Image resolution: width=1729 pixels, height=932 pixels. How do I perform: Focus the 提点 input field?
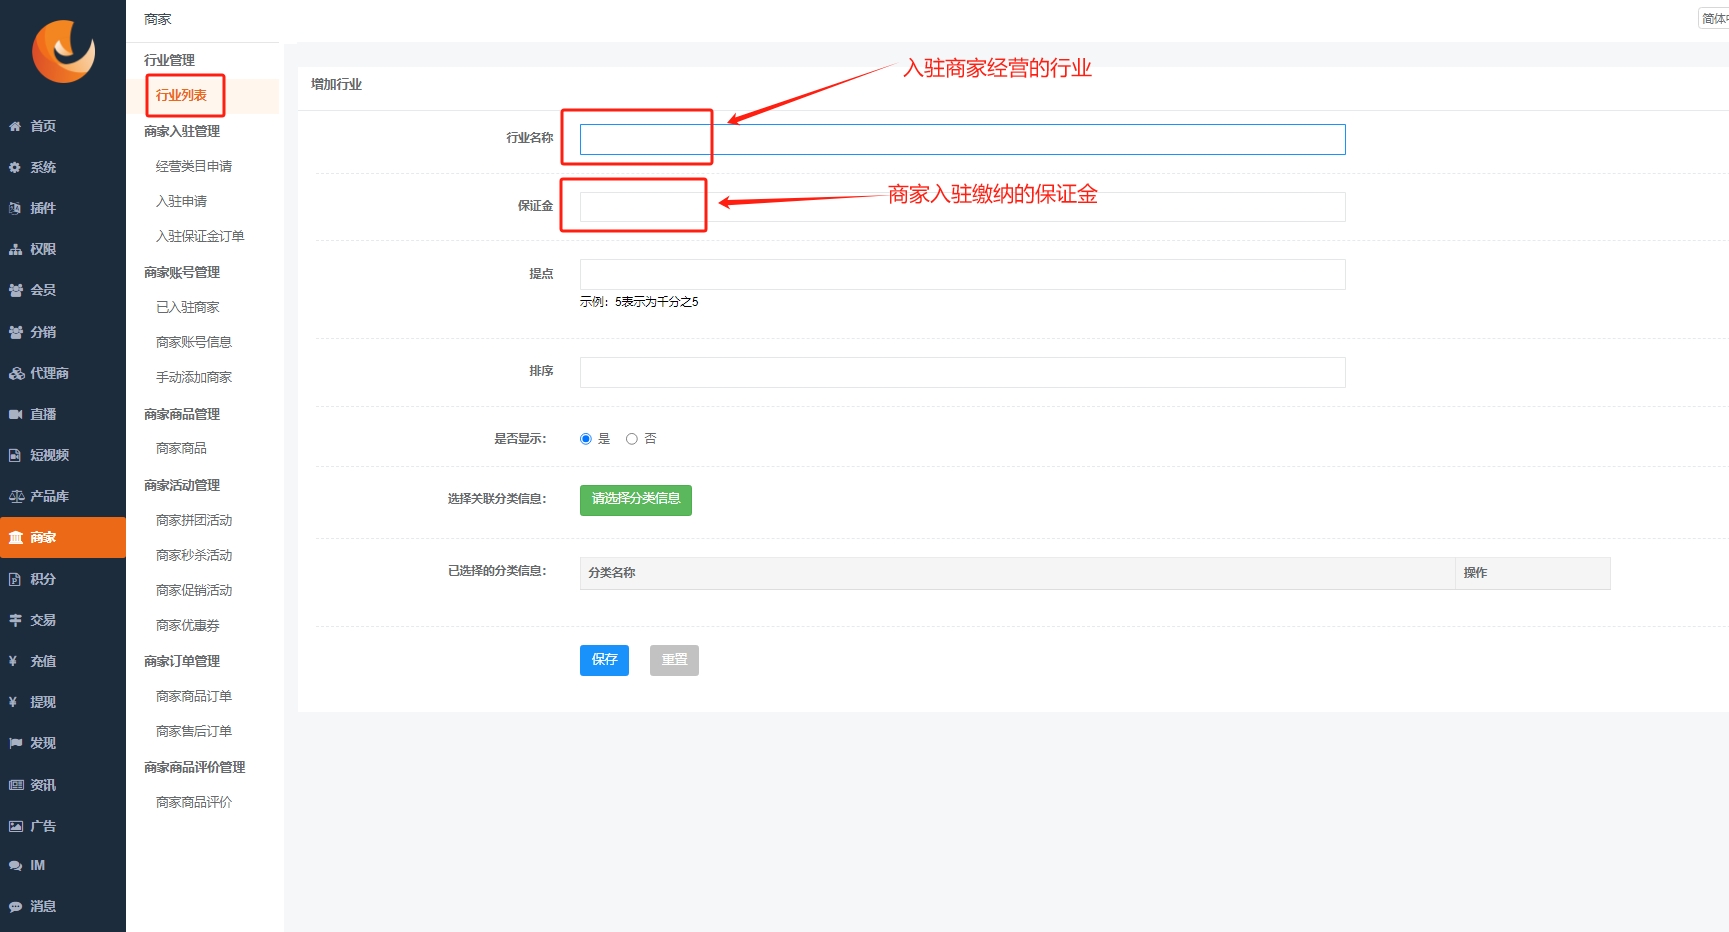(962, 274)
